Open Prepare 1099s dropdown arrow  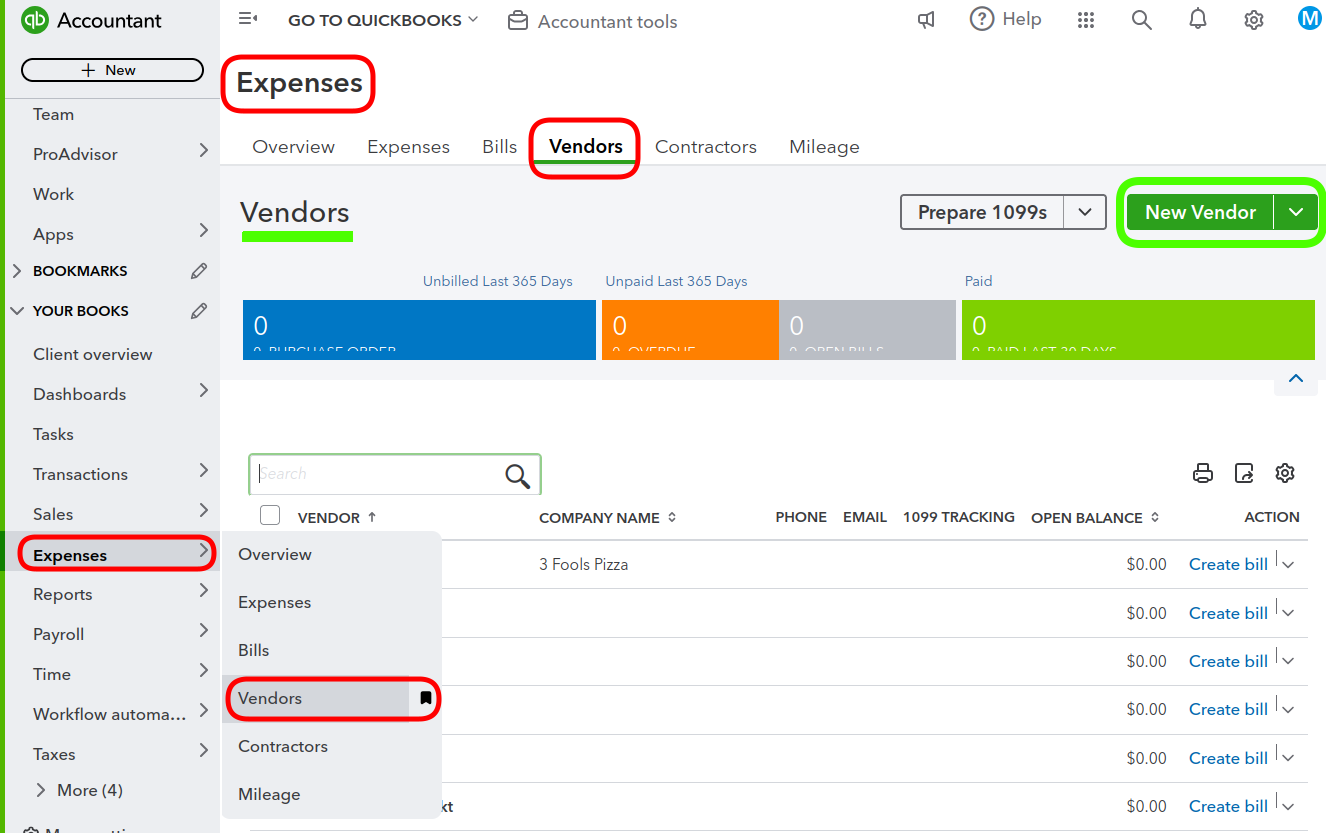tap(1085, 212)
